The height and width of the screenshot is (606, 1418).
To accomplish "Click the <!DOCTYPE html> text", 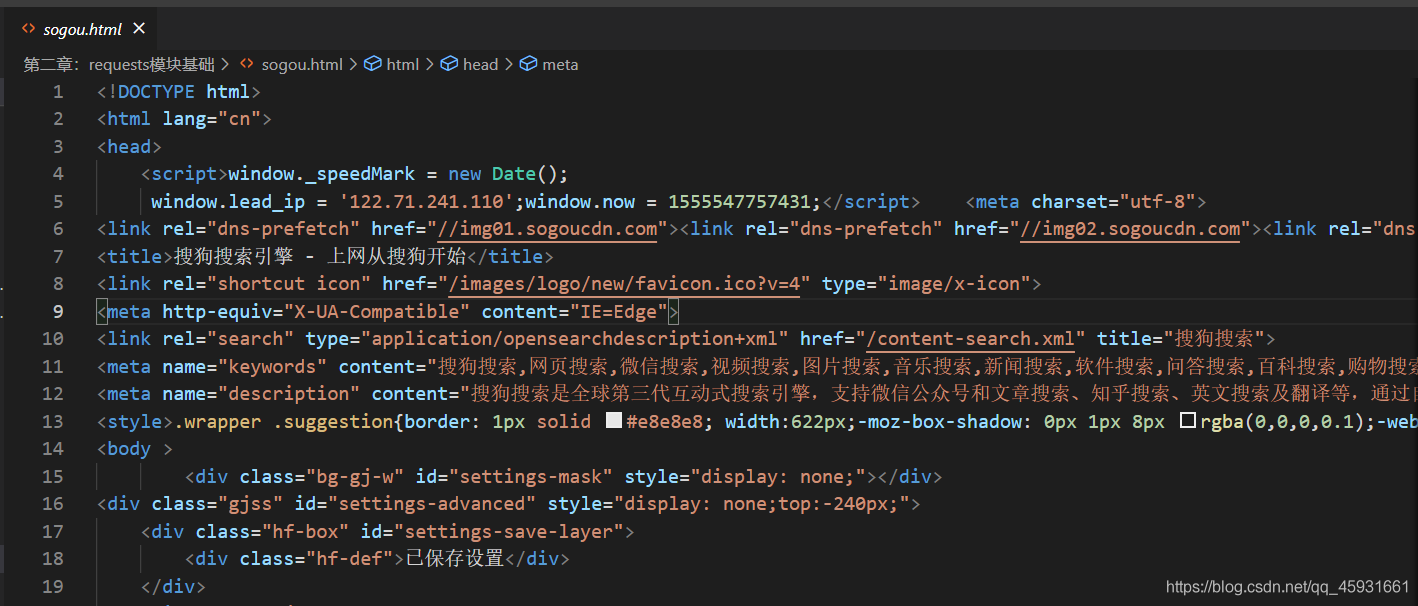I will [179, 92].
